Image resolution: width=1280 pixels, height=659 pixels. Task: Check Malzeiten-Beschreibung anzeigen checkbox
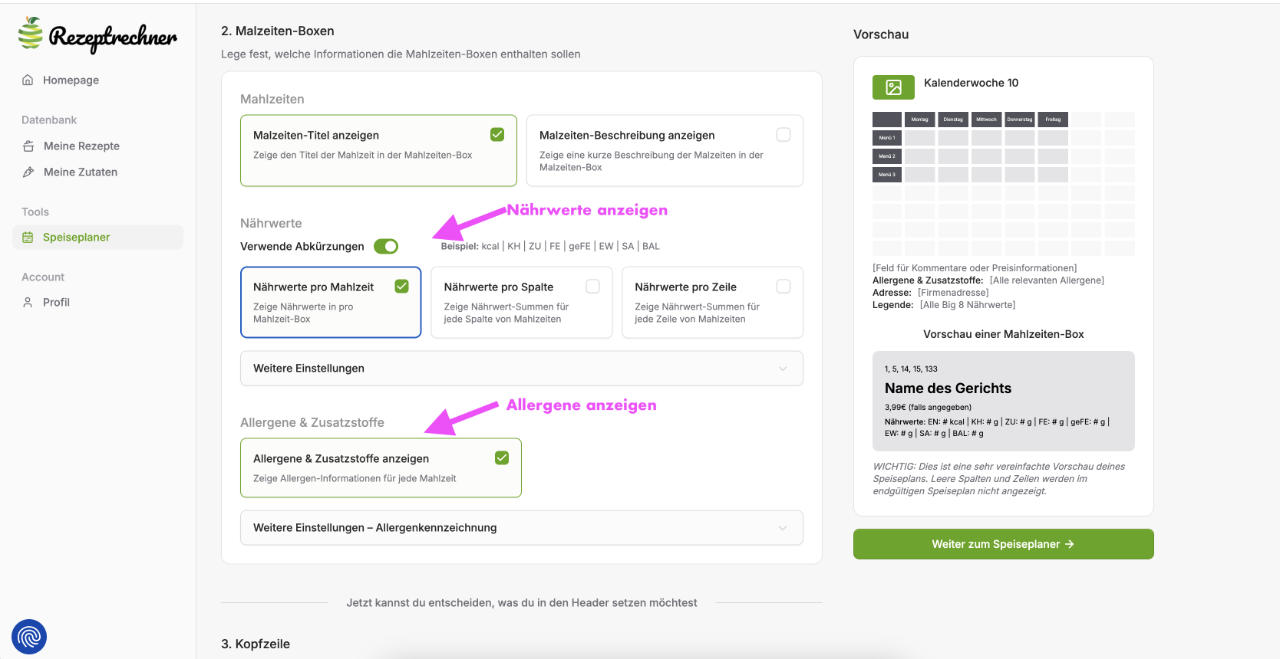pyautogui.click(x=783, y=134)
